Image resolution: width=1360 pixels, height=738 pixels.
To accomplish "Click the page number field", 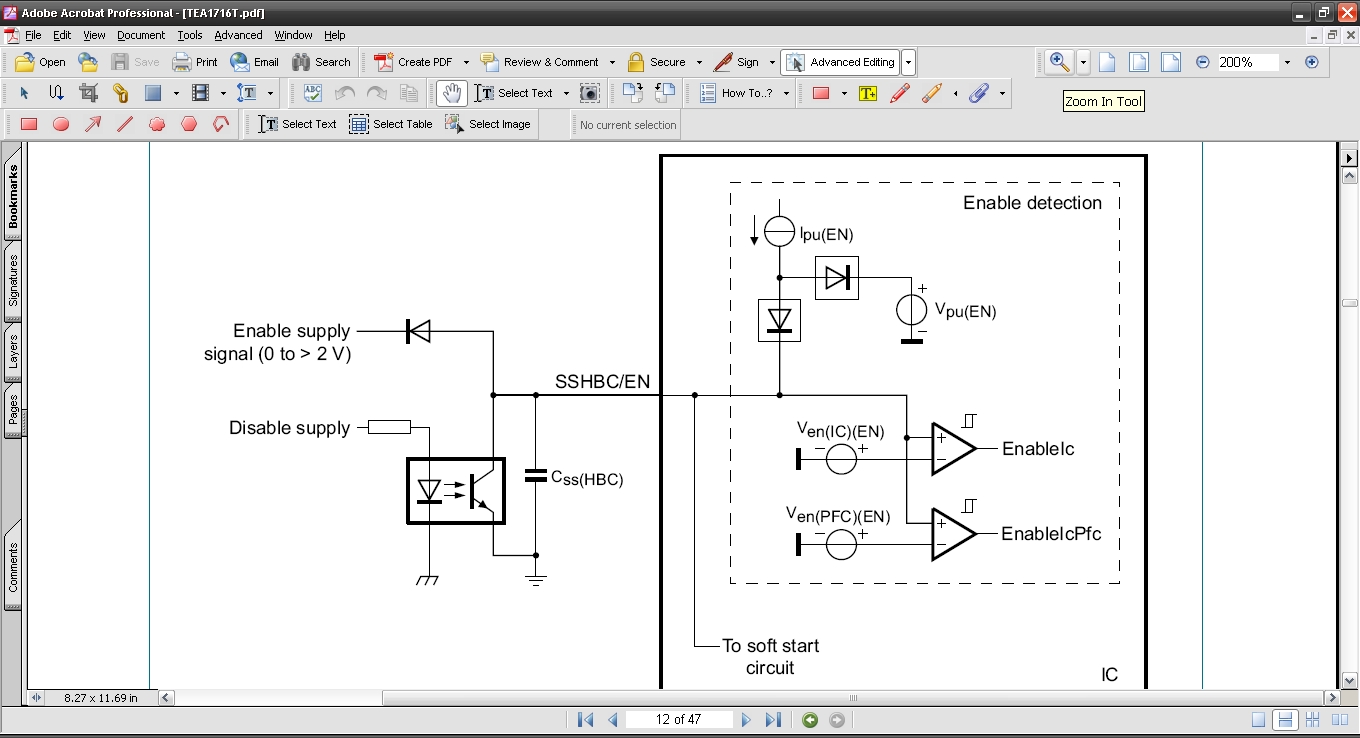I will (x=679, y=720).
